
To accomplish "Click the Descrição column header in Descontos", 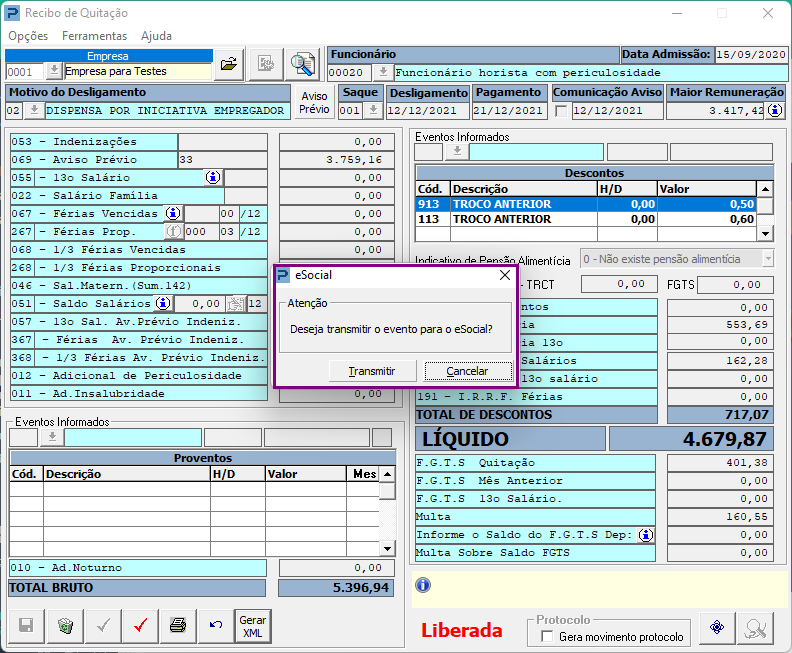I will pos(524,189).
